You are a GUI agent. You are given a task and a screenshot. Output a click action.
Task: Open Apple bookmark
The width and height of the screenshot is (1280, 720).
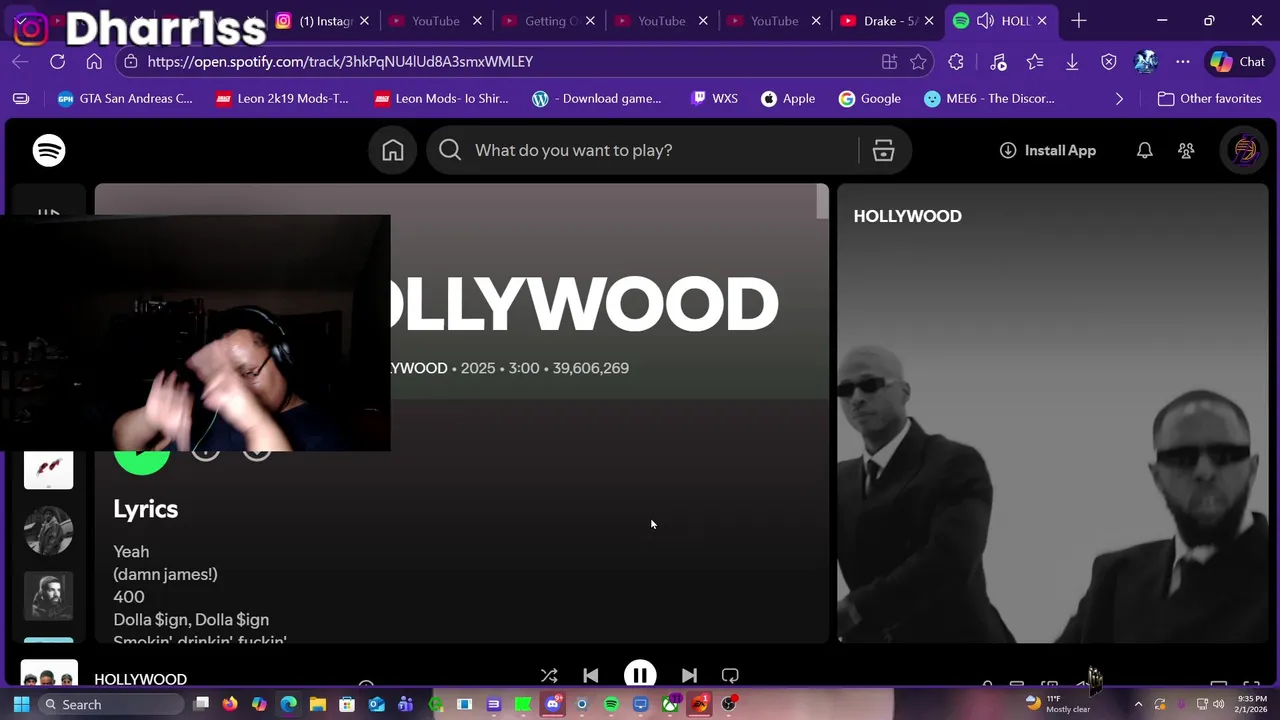coord(788,99)
